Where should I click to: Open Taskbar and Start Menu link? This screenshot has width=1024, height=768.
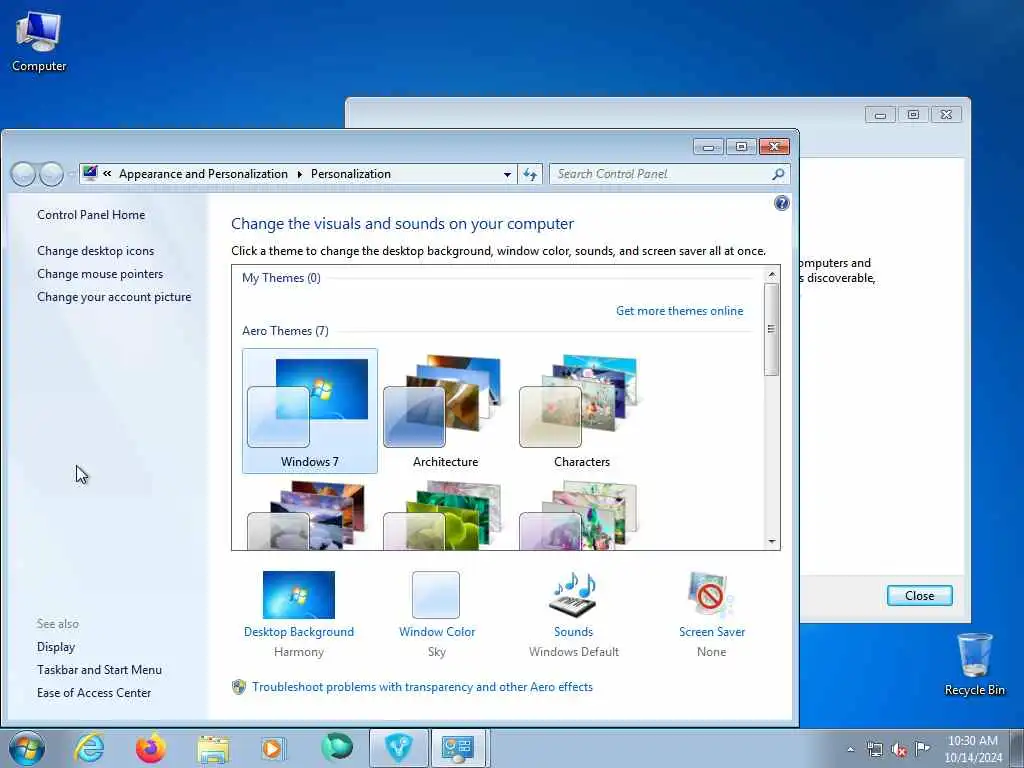(x=99, y=669)
